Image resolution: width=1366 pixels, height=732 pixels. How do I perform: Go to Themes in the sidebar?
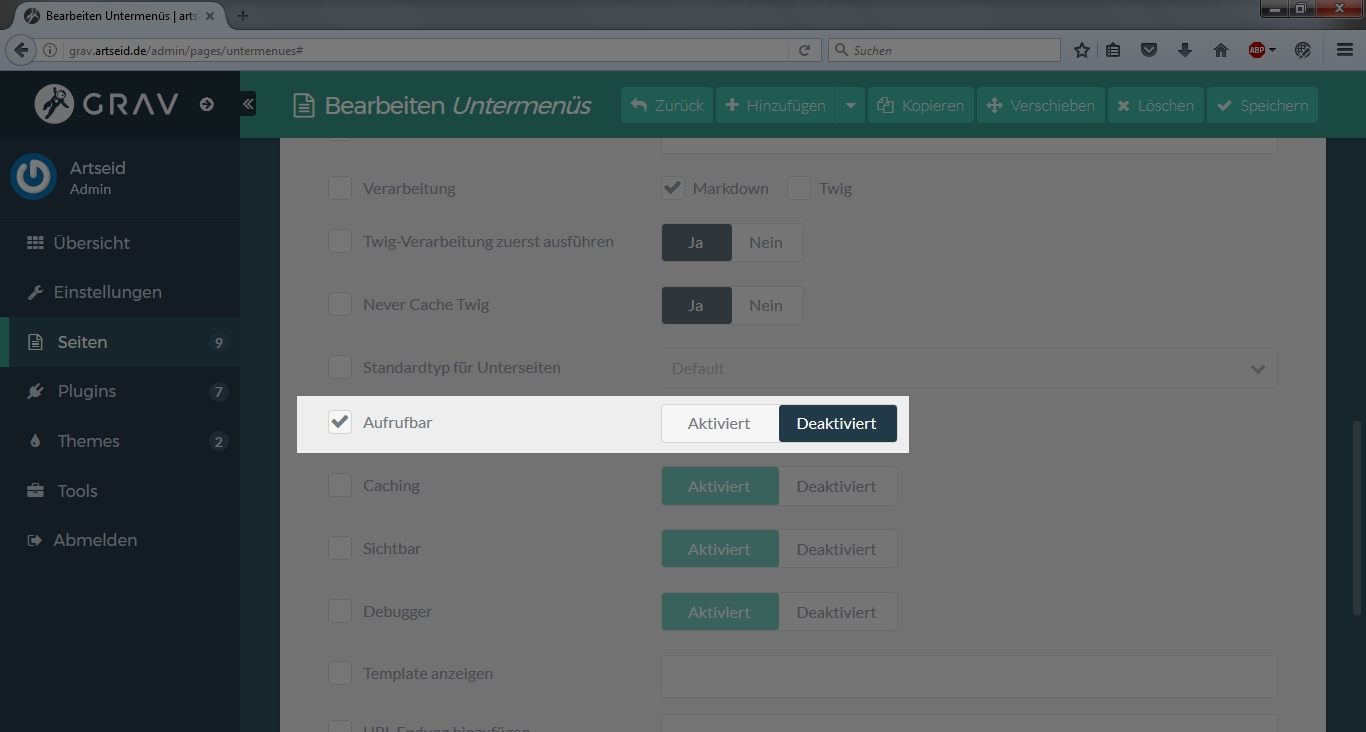click(88, 441)
